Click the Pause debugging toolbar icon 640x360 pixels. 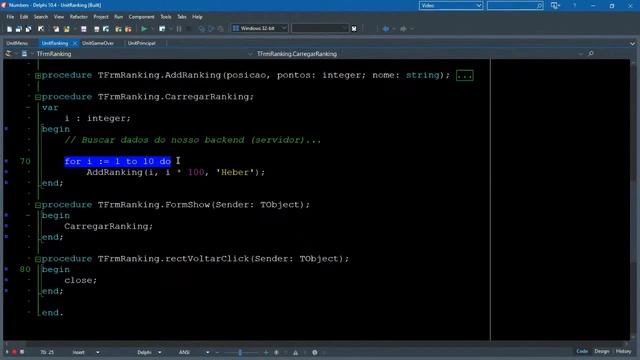coord(179,29)
